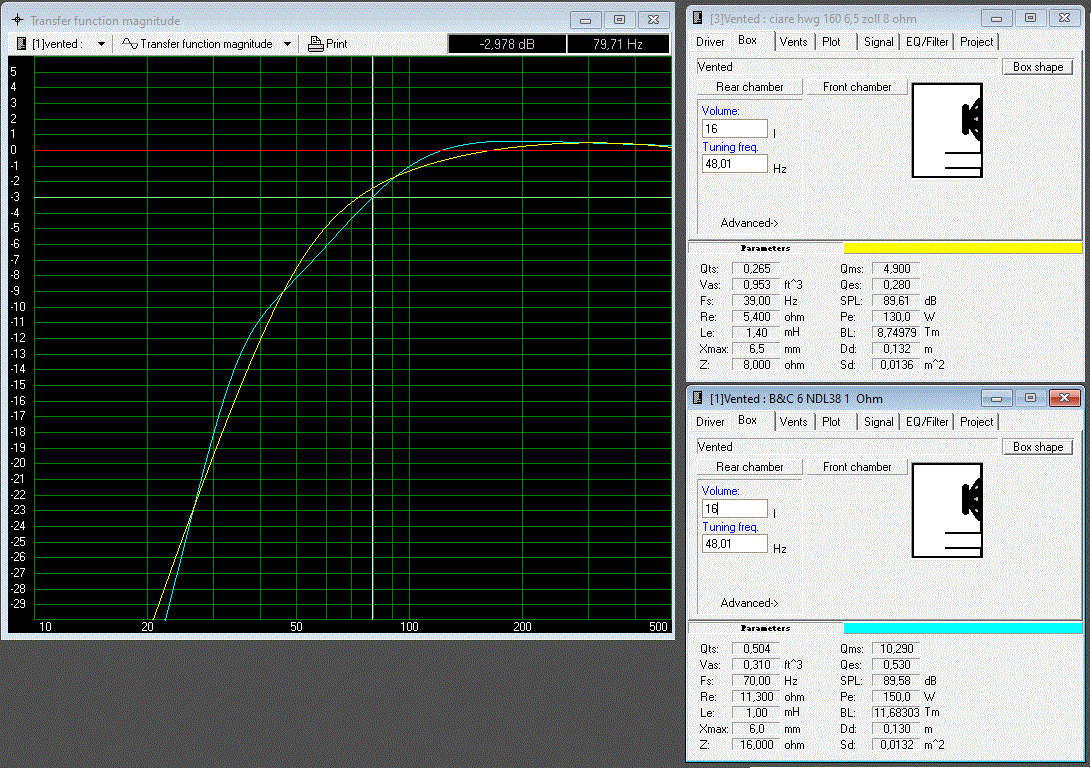Click yellow color bar in ciare Parameters
The width and height of the screenshot is (1091, 768).
962,248
